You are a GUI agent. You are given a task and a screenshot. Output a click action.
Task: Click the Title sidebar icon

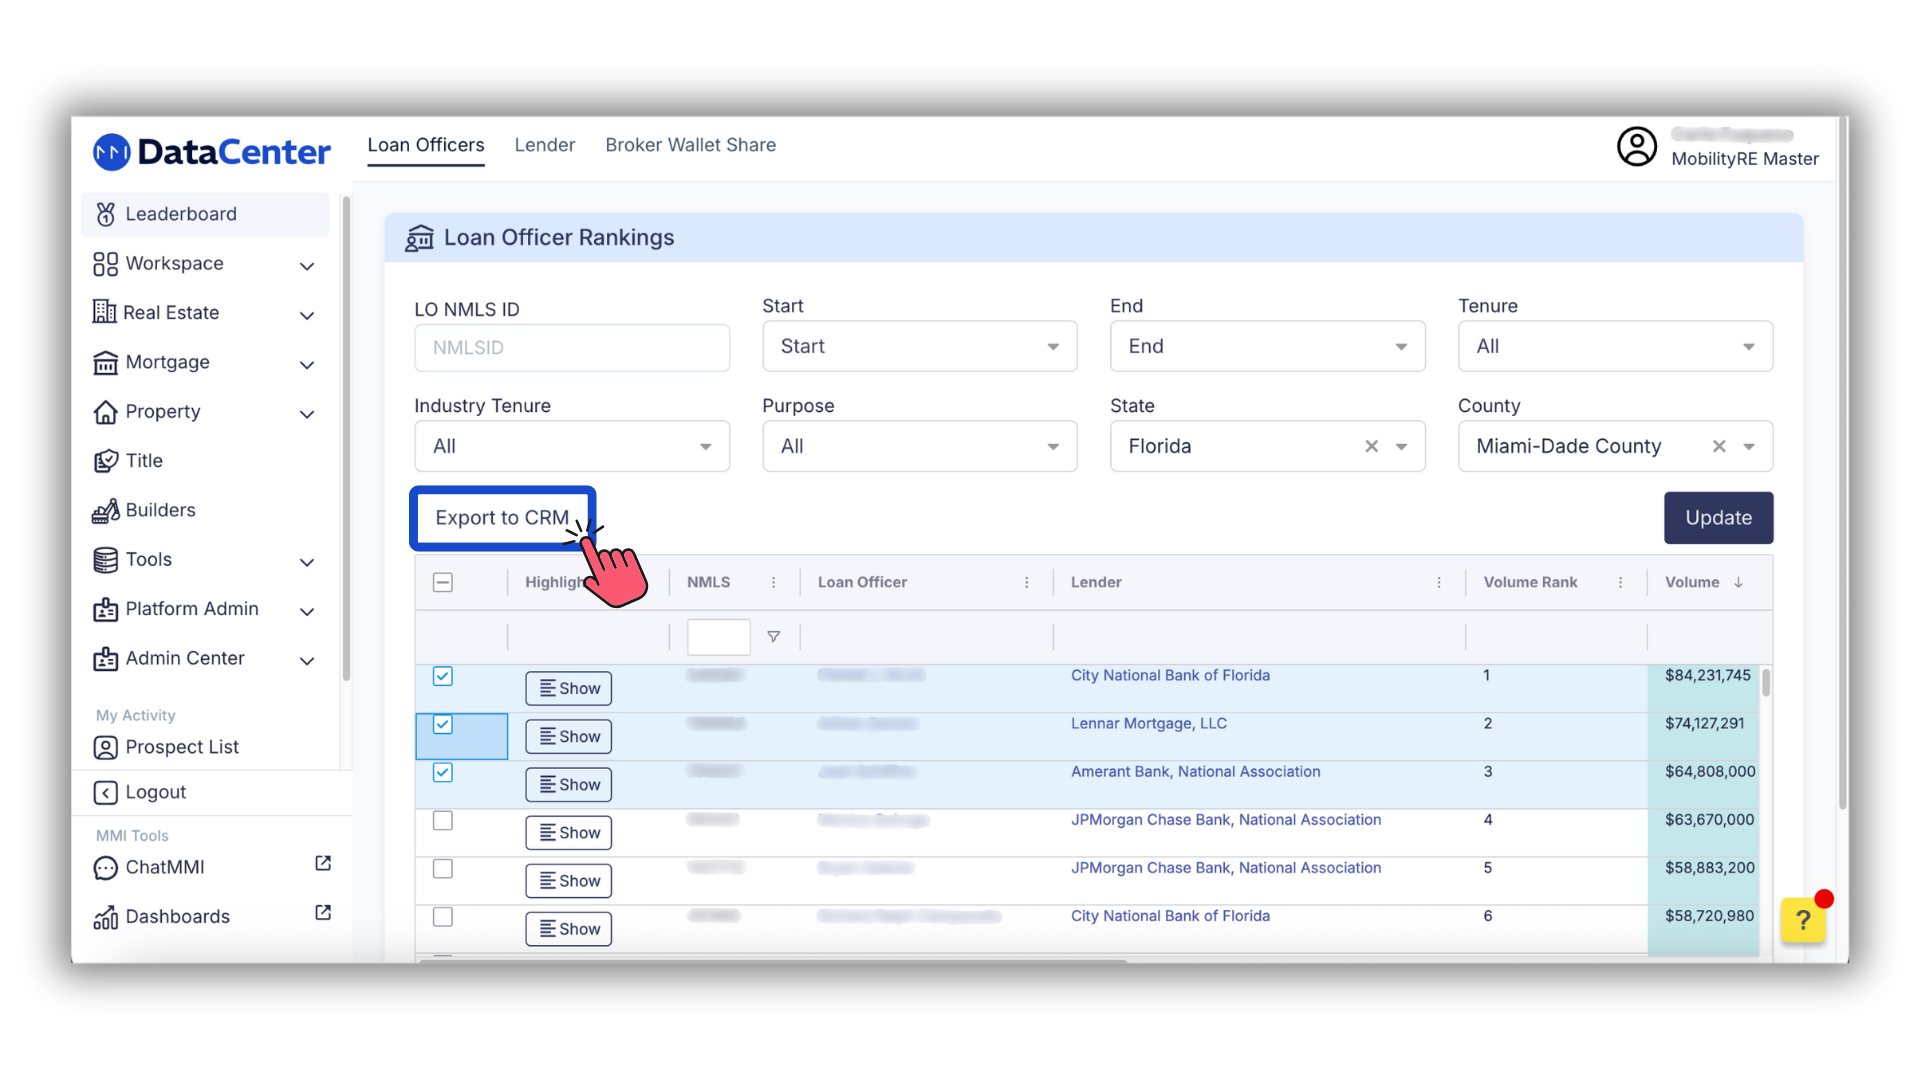[105, 461]
